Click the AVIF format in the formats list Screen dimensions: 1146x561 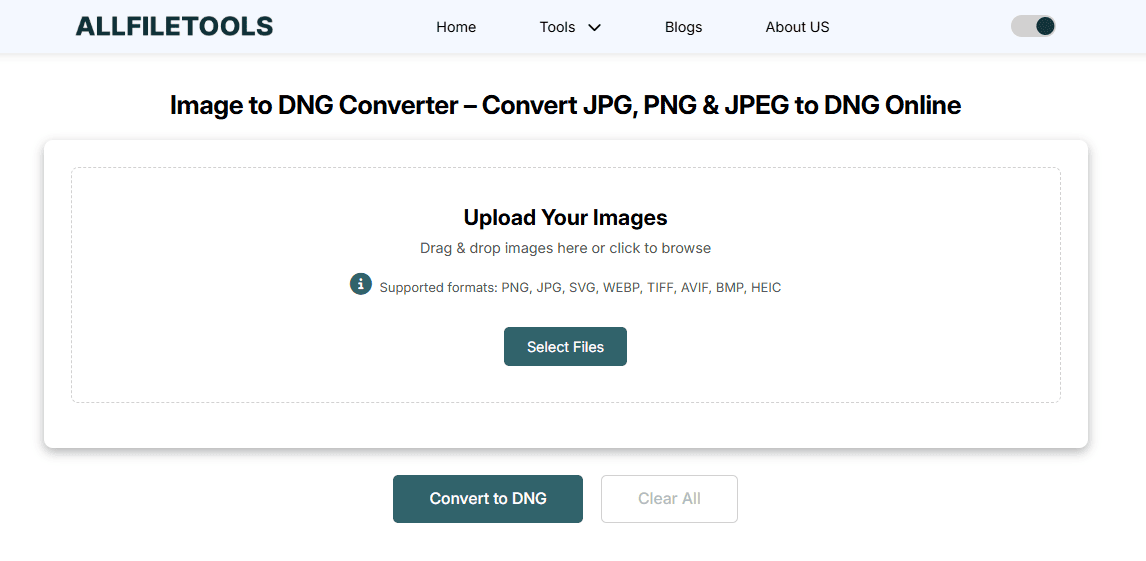tap(694, 288)
